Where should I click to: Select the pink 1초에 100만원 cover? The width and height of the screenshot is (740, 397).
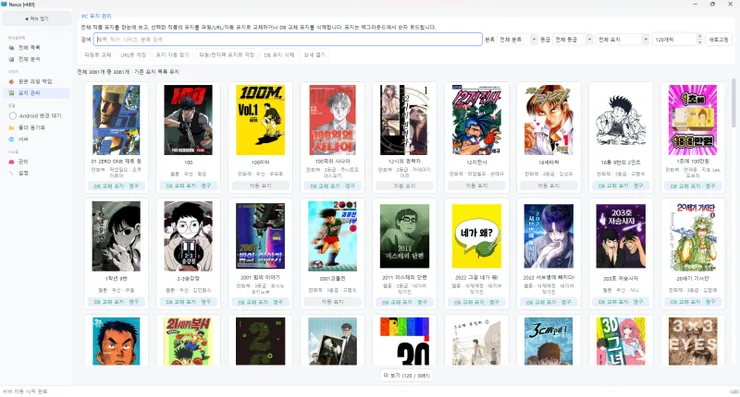click(692, 120)
